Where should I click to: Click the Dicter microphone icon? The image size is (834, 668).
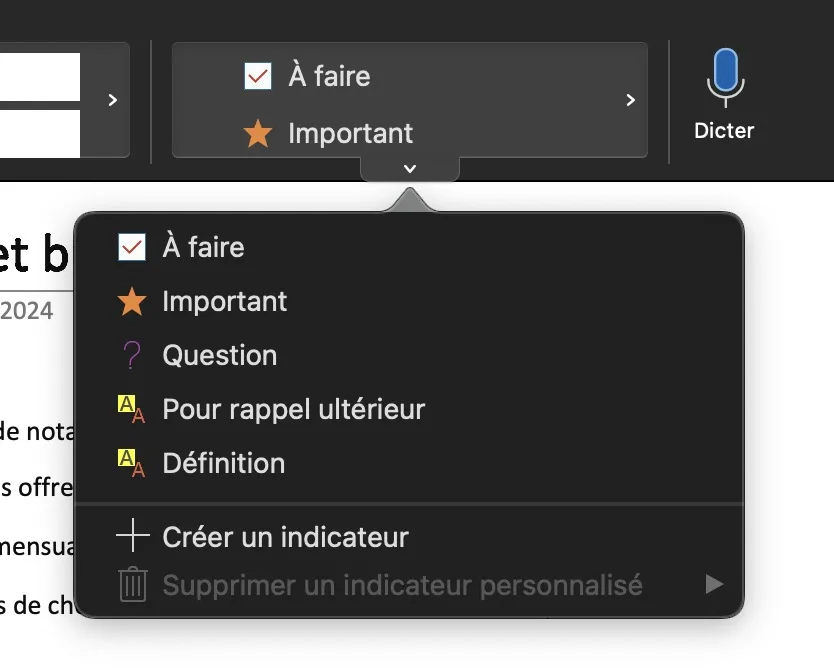724,77
